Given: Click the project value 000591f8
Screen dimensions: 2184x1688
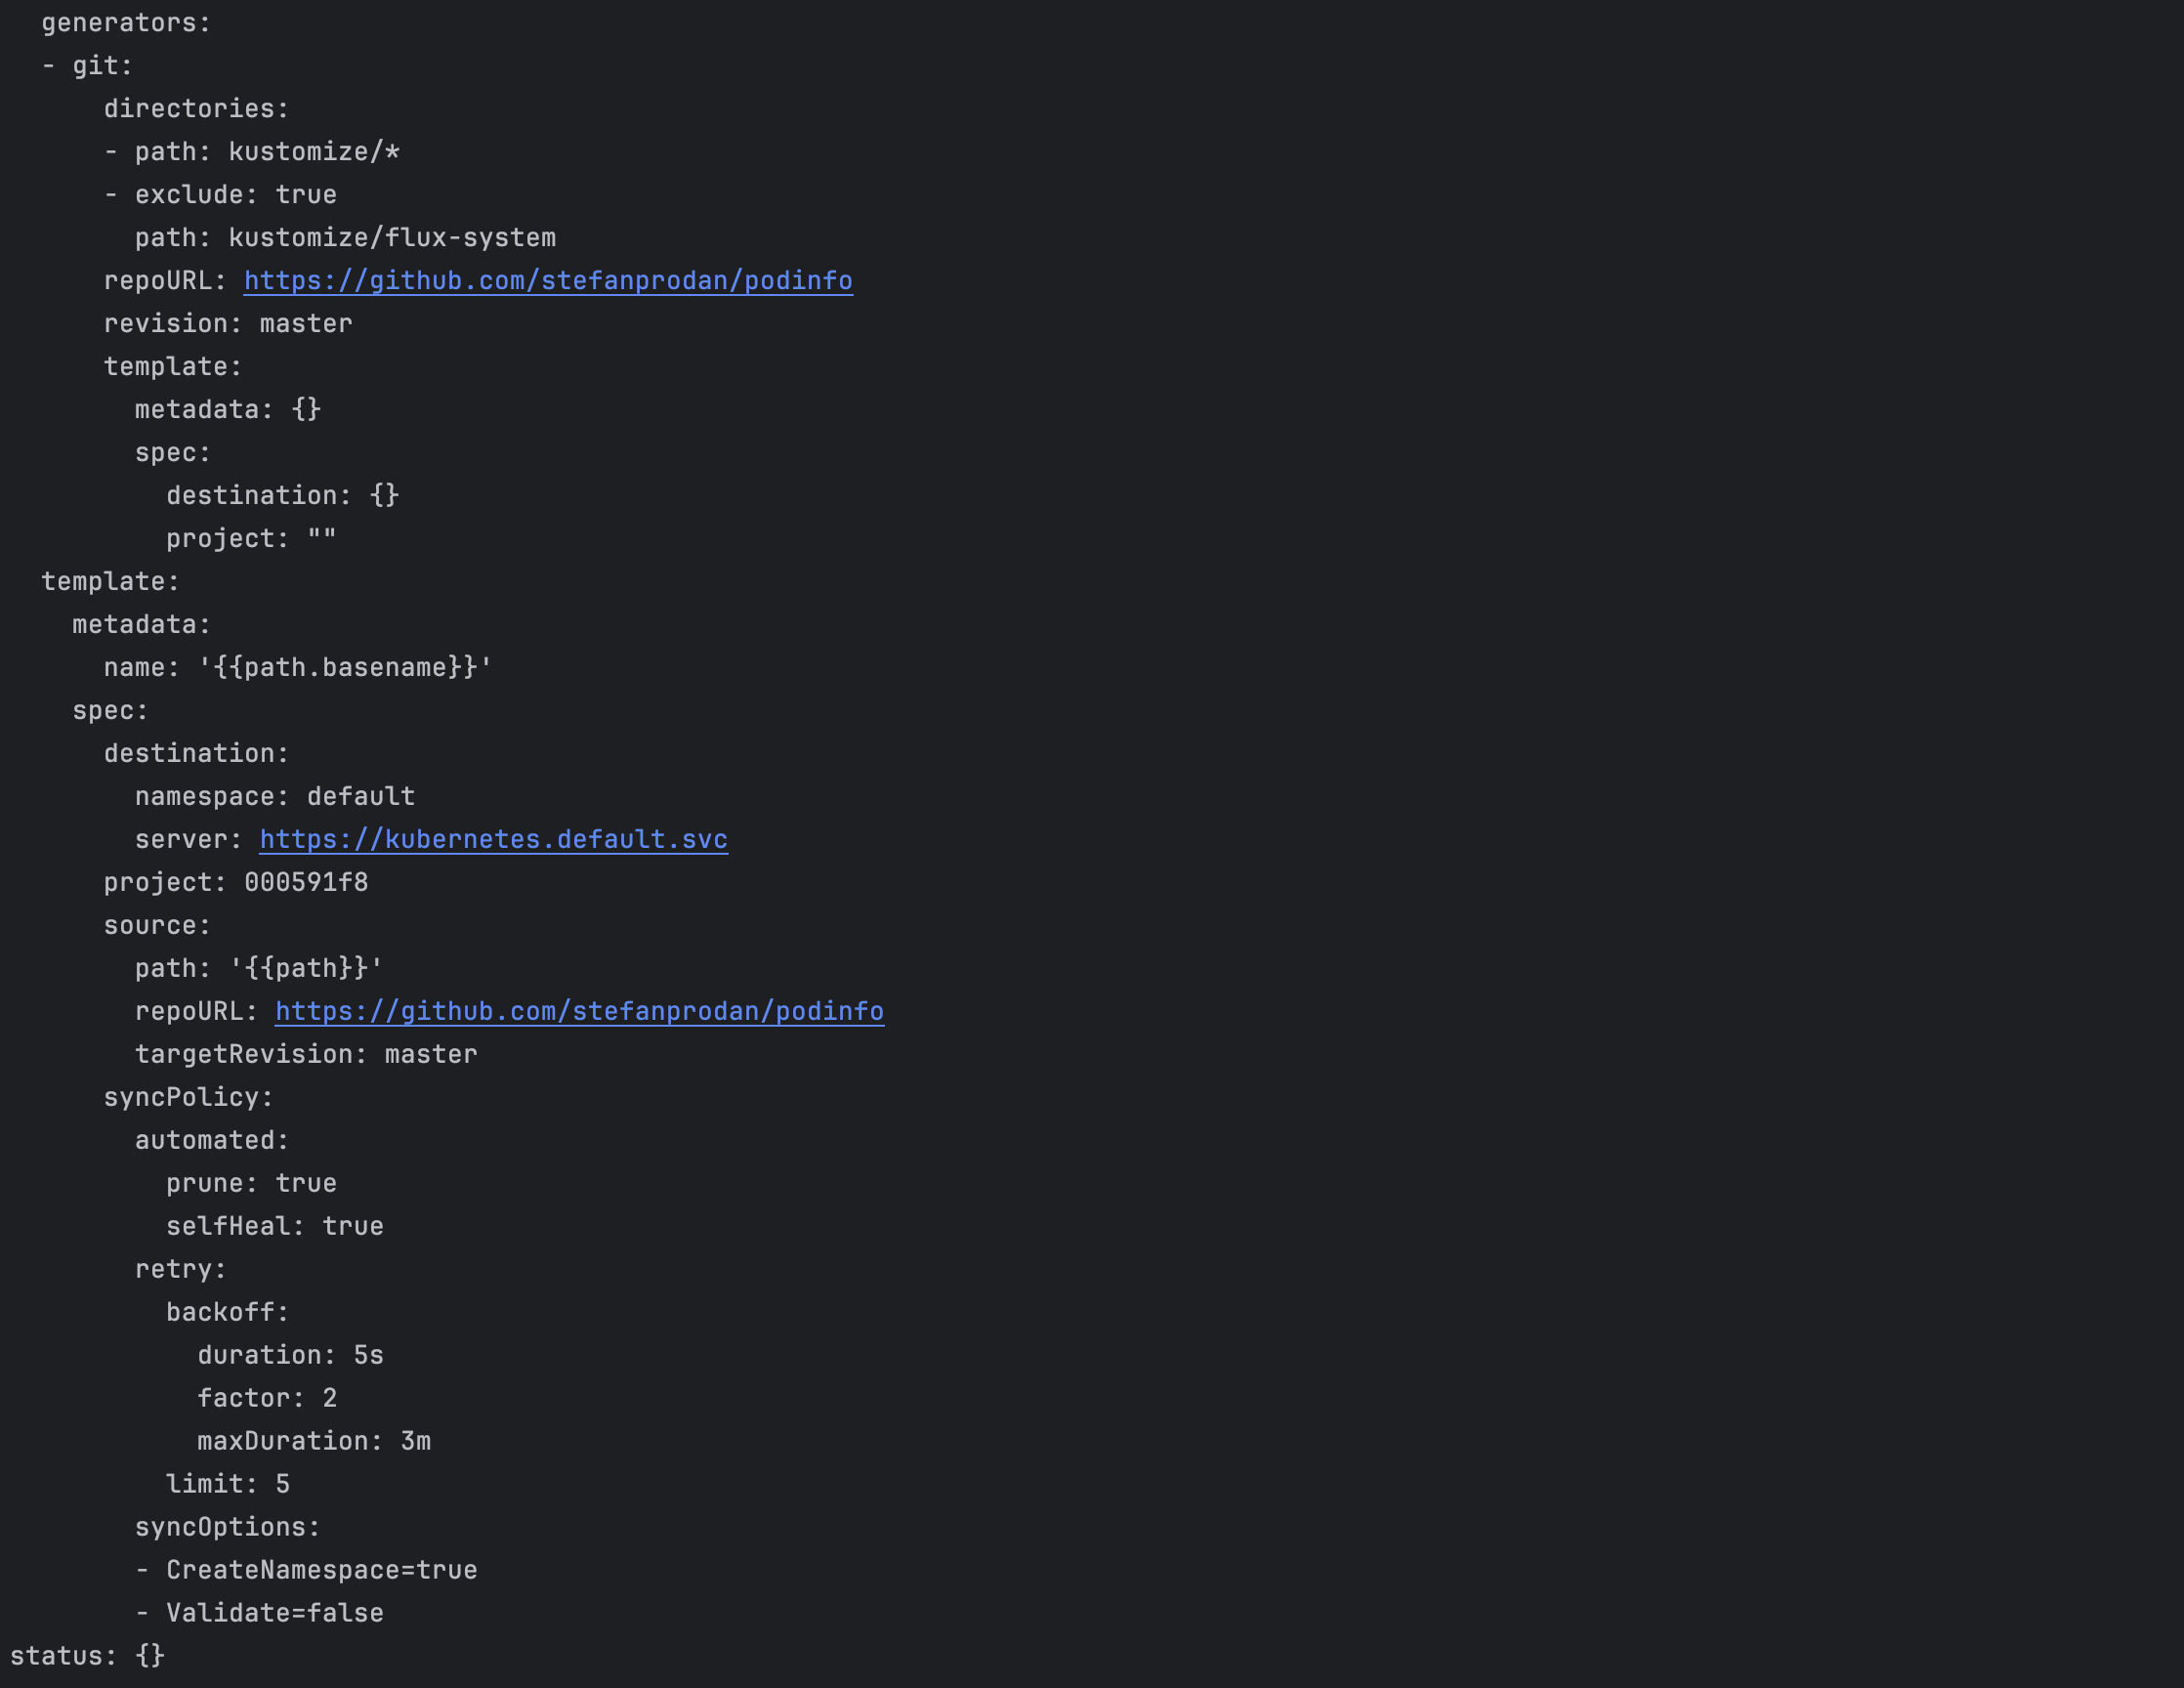Looking at the screenshot, I should coord(306,883).
